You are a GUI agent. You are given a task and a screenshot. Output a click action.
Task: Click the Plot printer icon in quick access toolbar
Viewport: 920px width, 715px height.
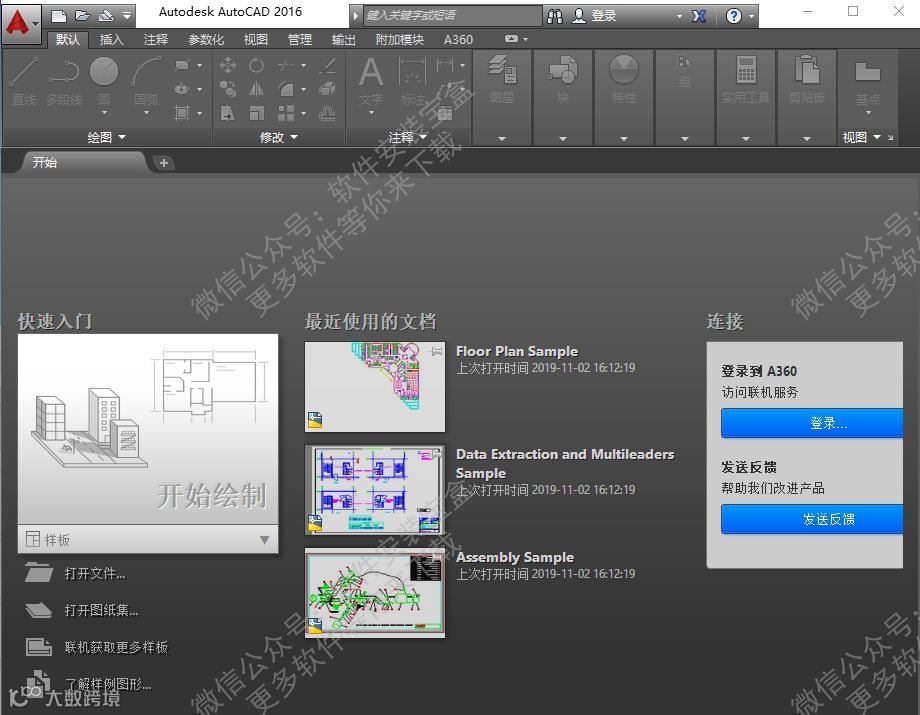(x=106, y=15)
